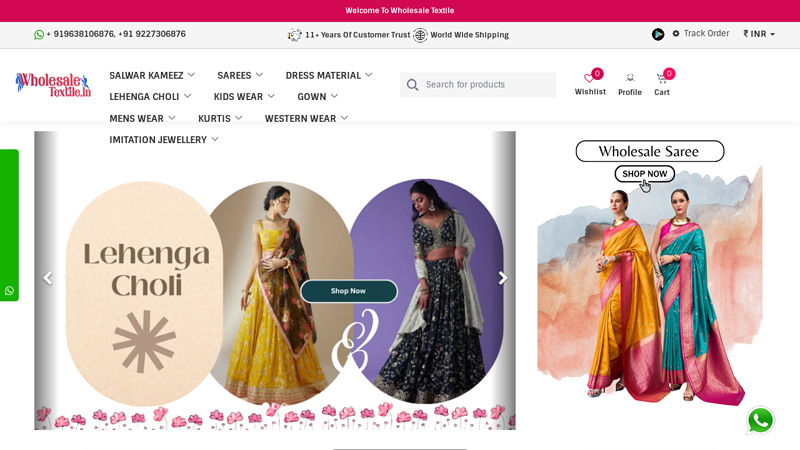
Task: Click the Cart count badge
Action: (669, 73)
